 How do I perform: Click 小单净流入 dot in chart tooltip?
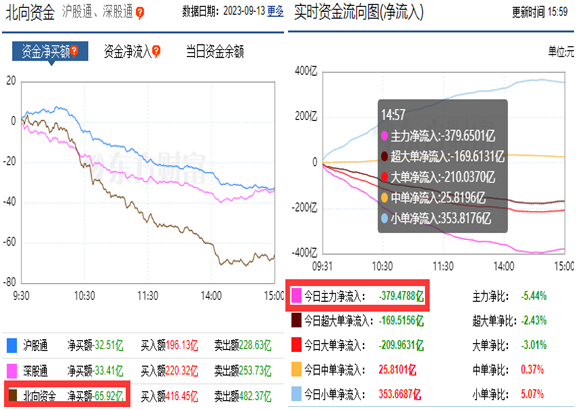coord(385,219)
